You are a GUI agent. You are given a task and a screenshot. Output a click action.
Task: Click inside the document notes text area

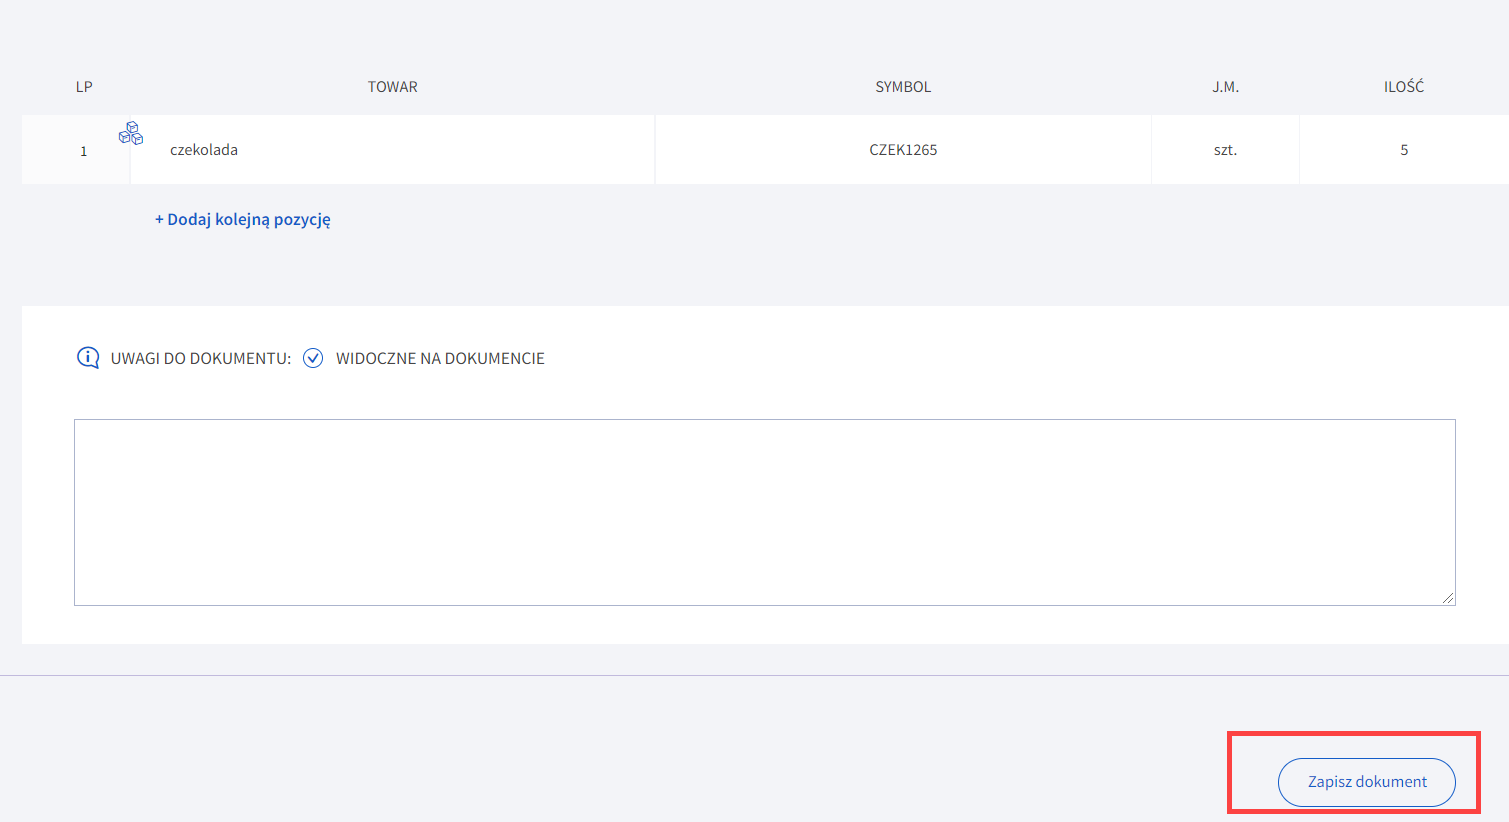coord(764,512)
